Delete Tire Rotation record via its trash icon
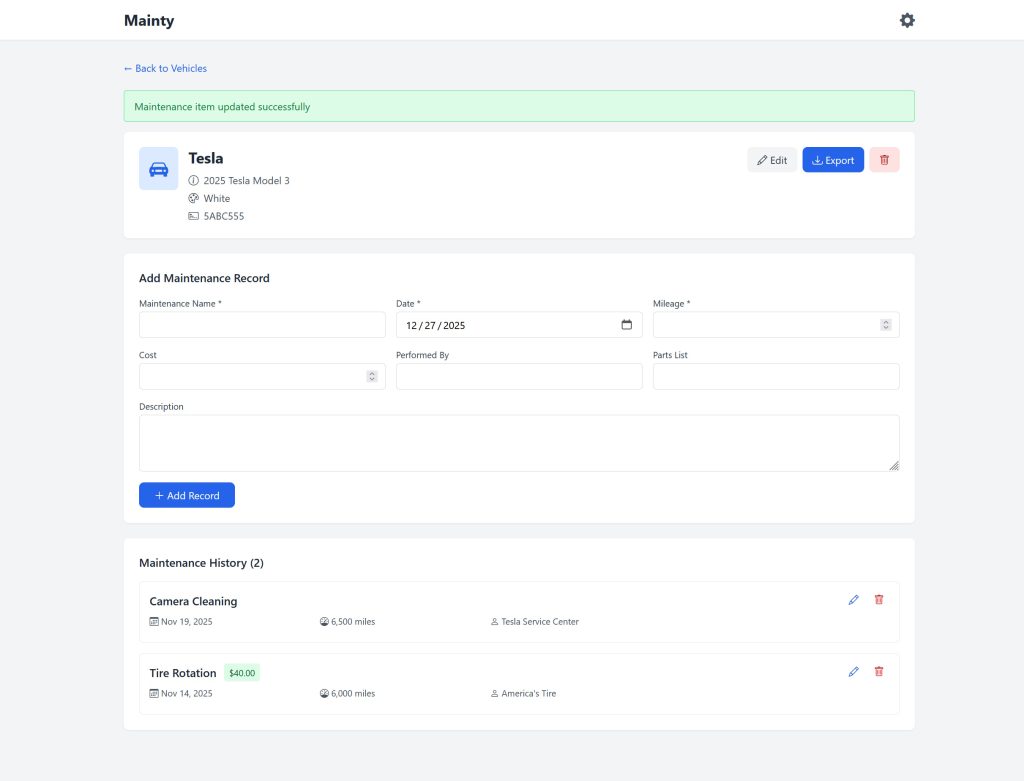Screen dimensions: 1024x781 point(878,671)
